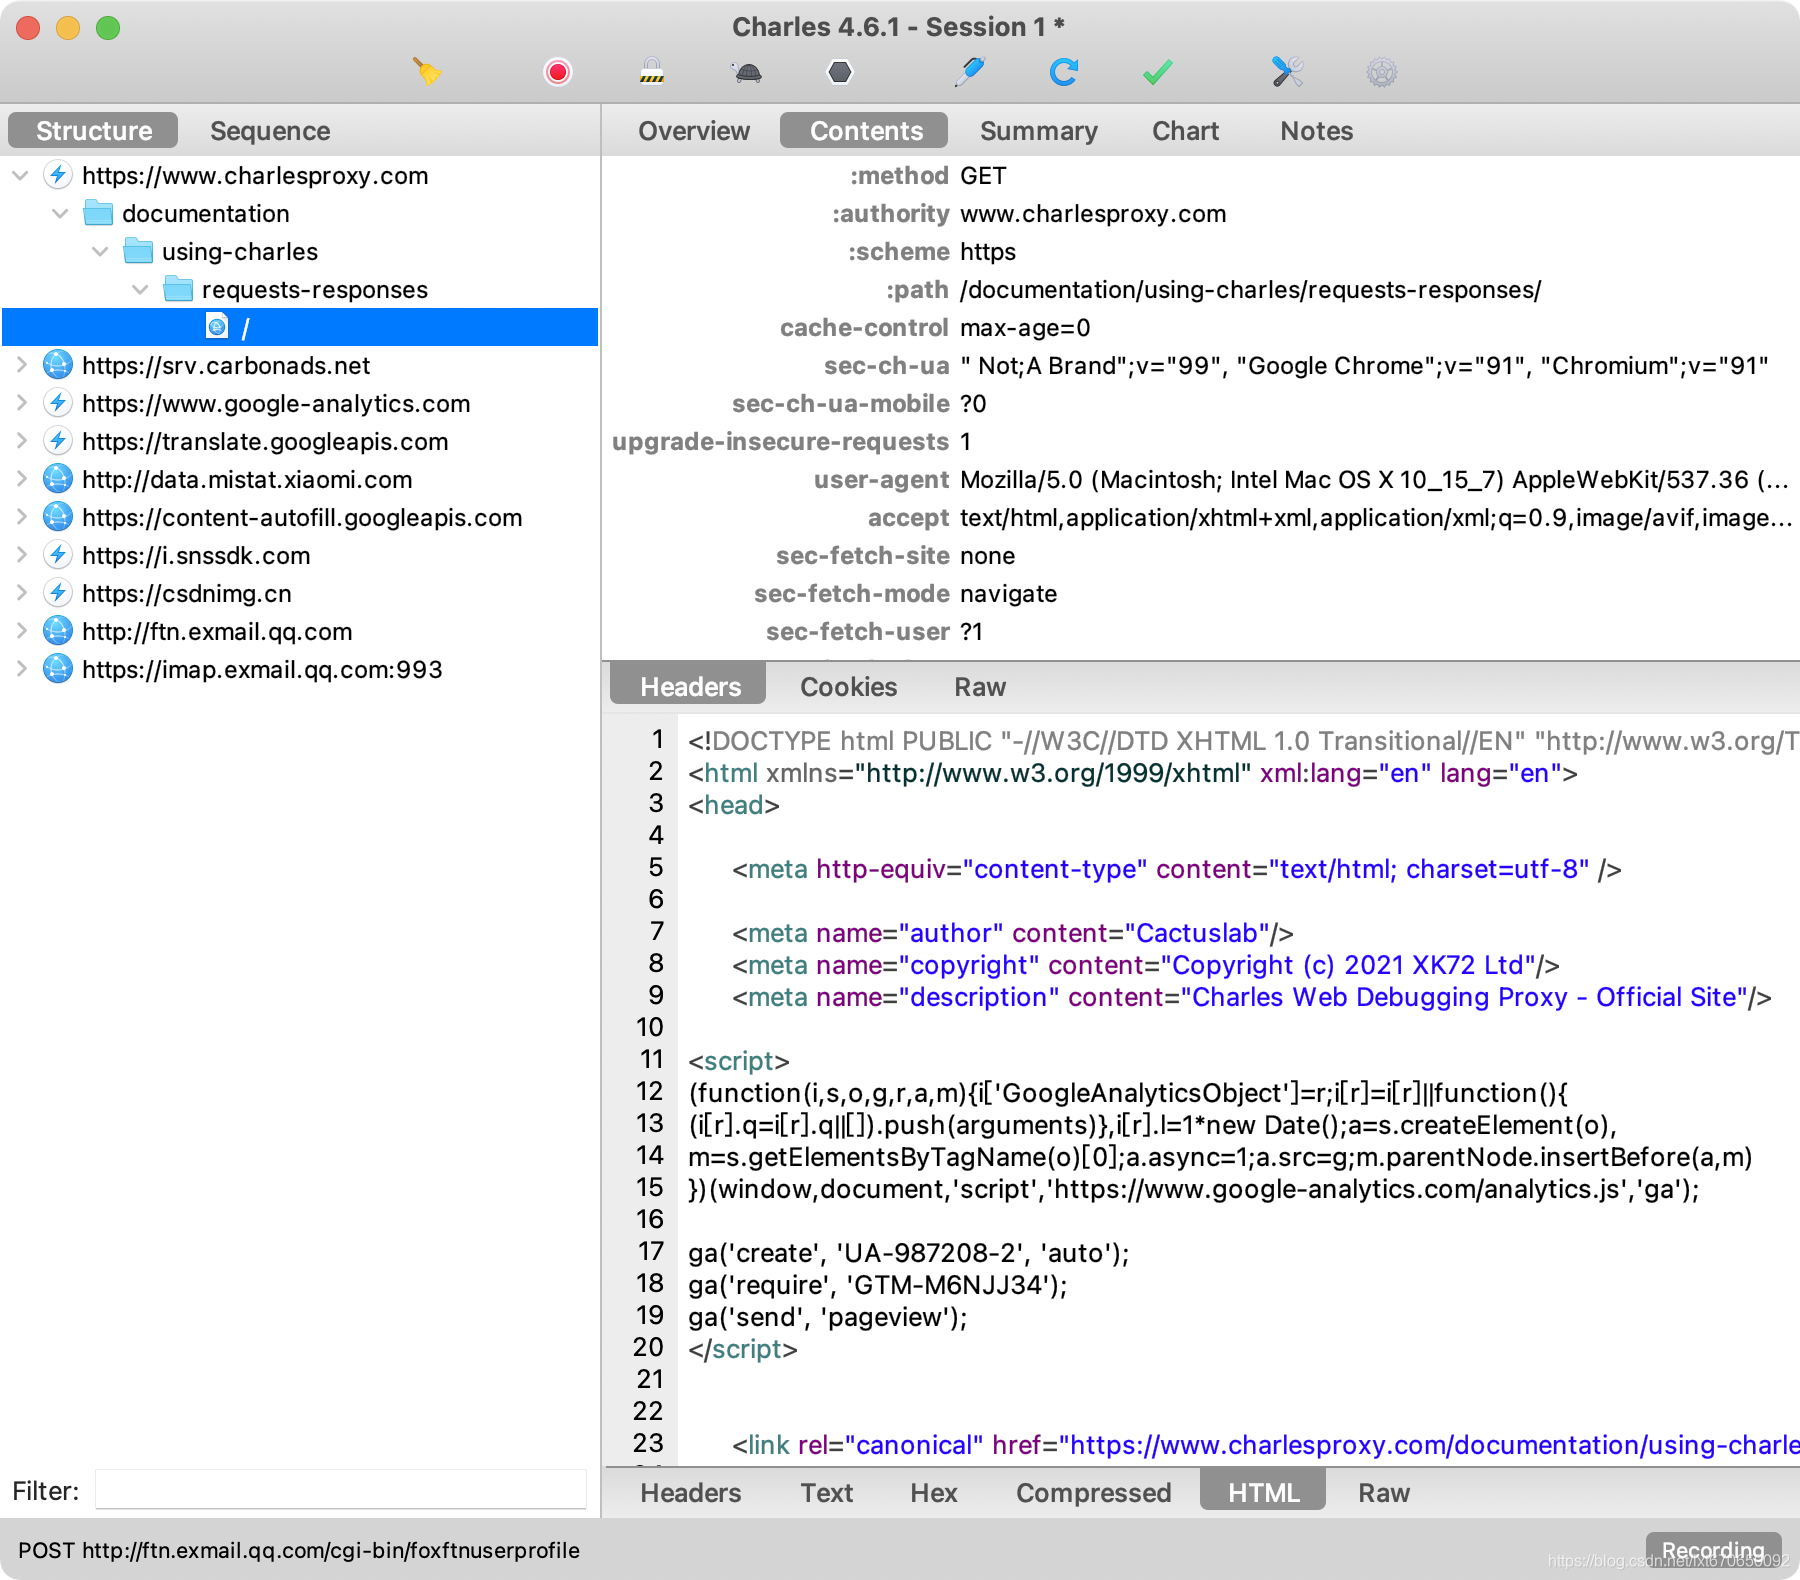
Task: Click the globe icon beside imap.exmail.qq.com:993
Action: 58,670
